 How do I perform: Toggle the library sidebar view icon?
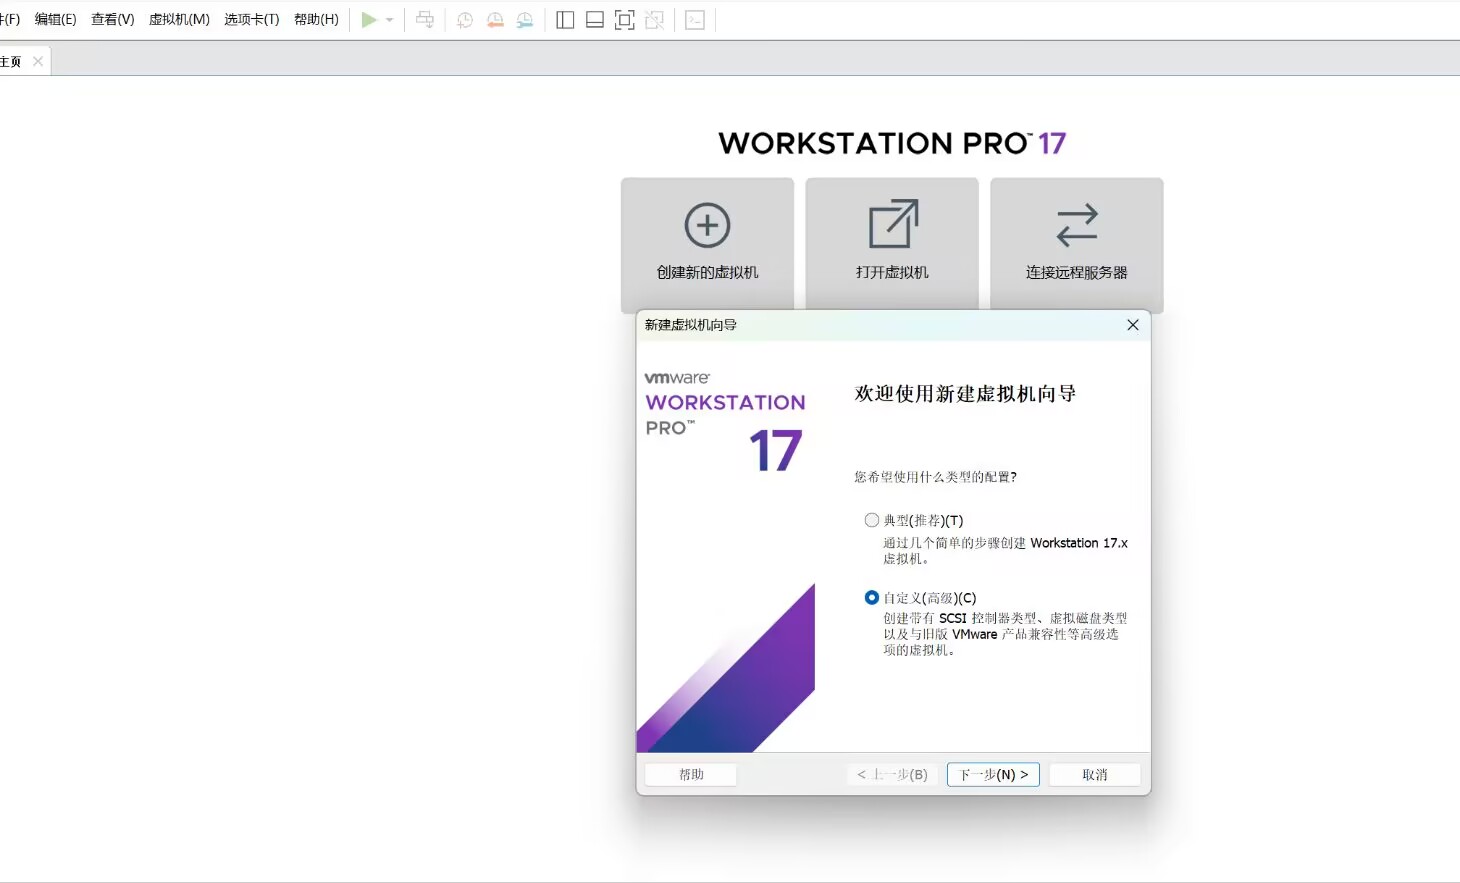click(565, 20)
